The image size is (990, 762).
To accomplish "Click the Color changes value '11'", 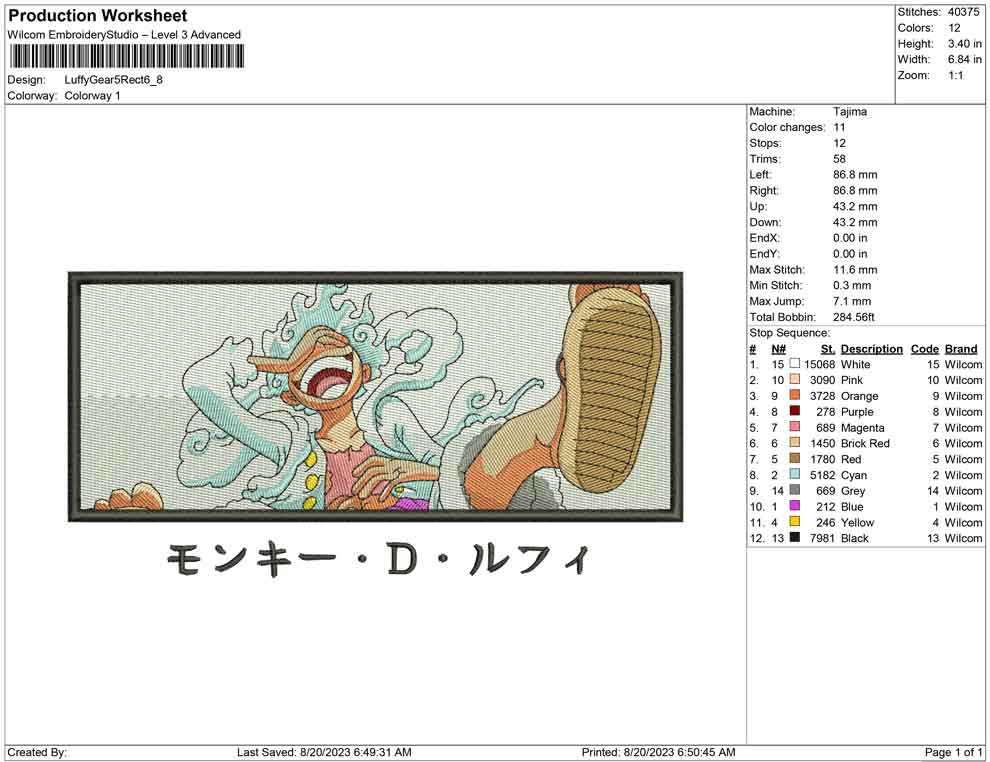I will [x=839, y=128].
